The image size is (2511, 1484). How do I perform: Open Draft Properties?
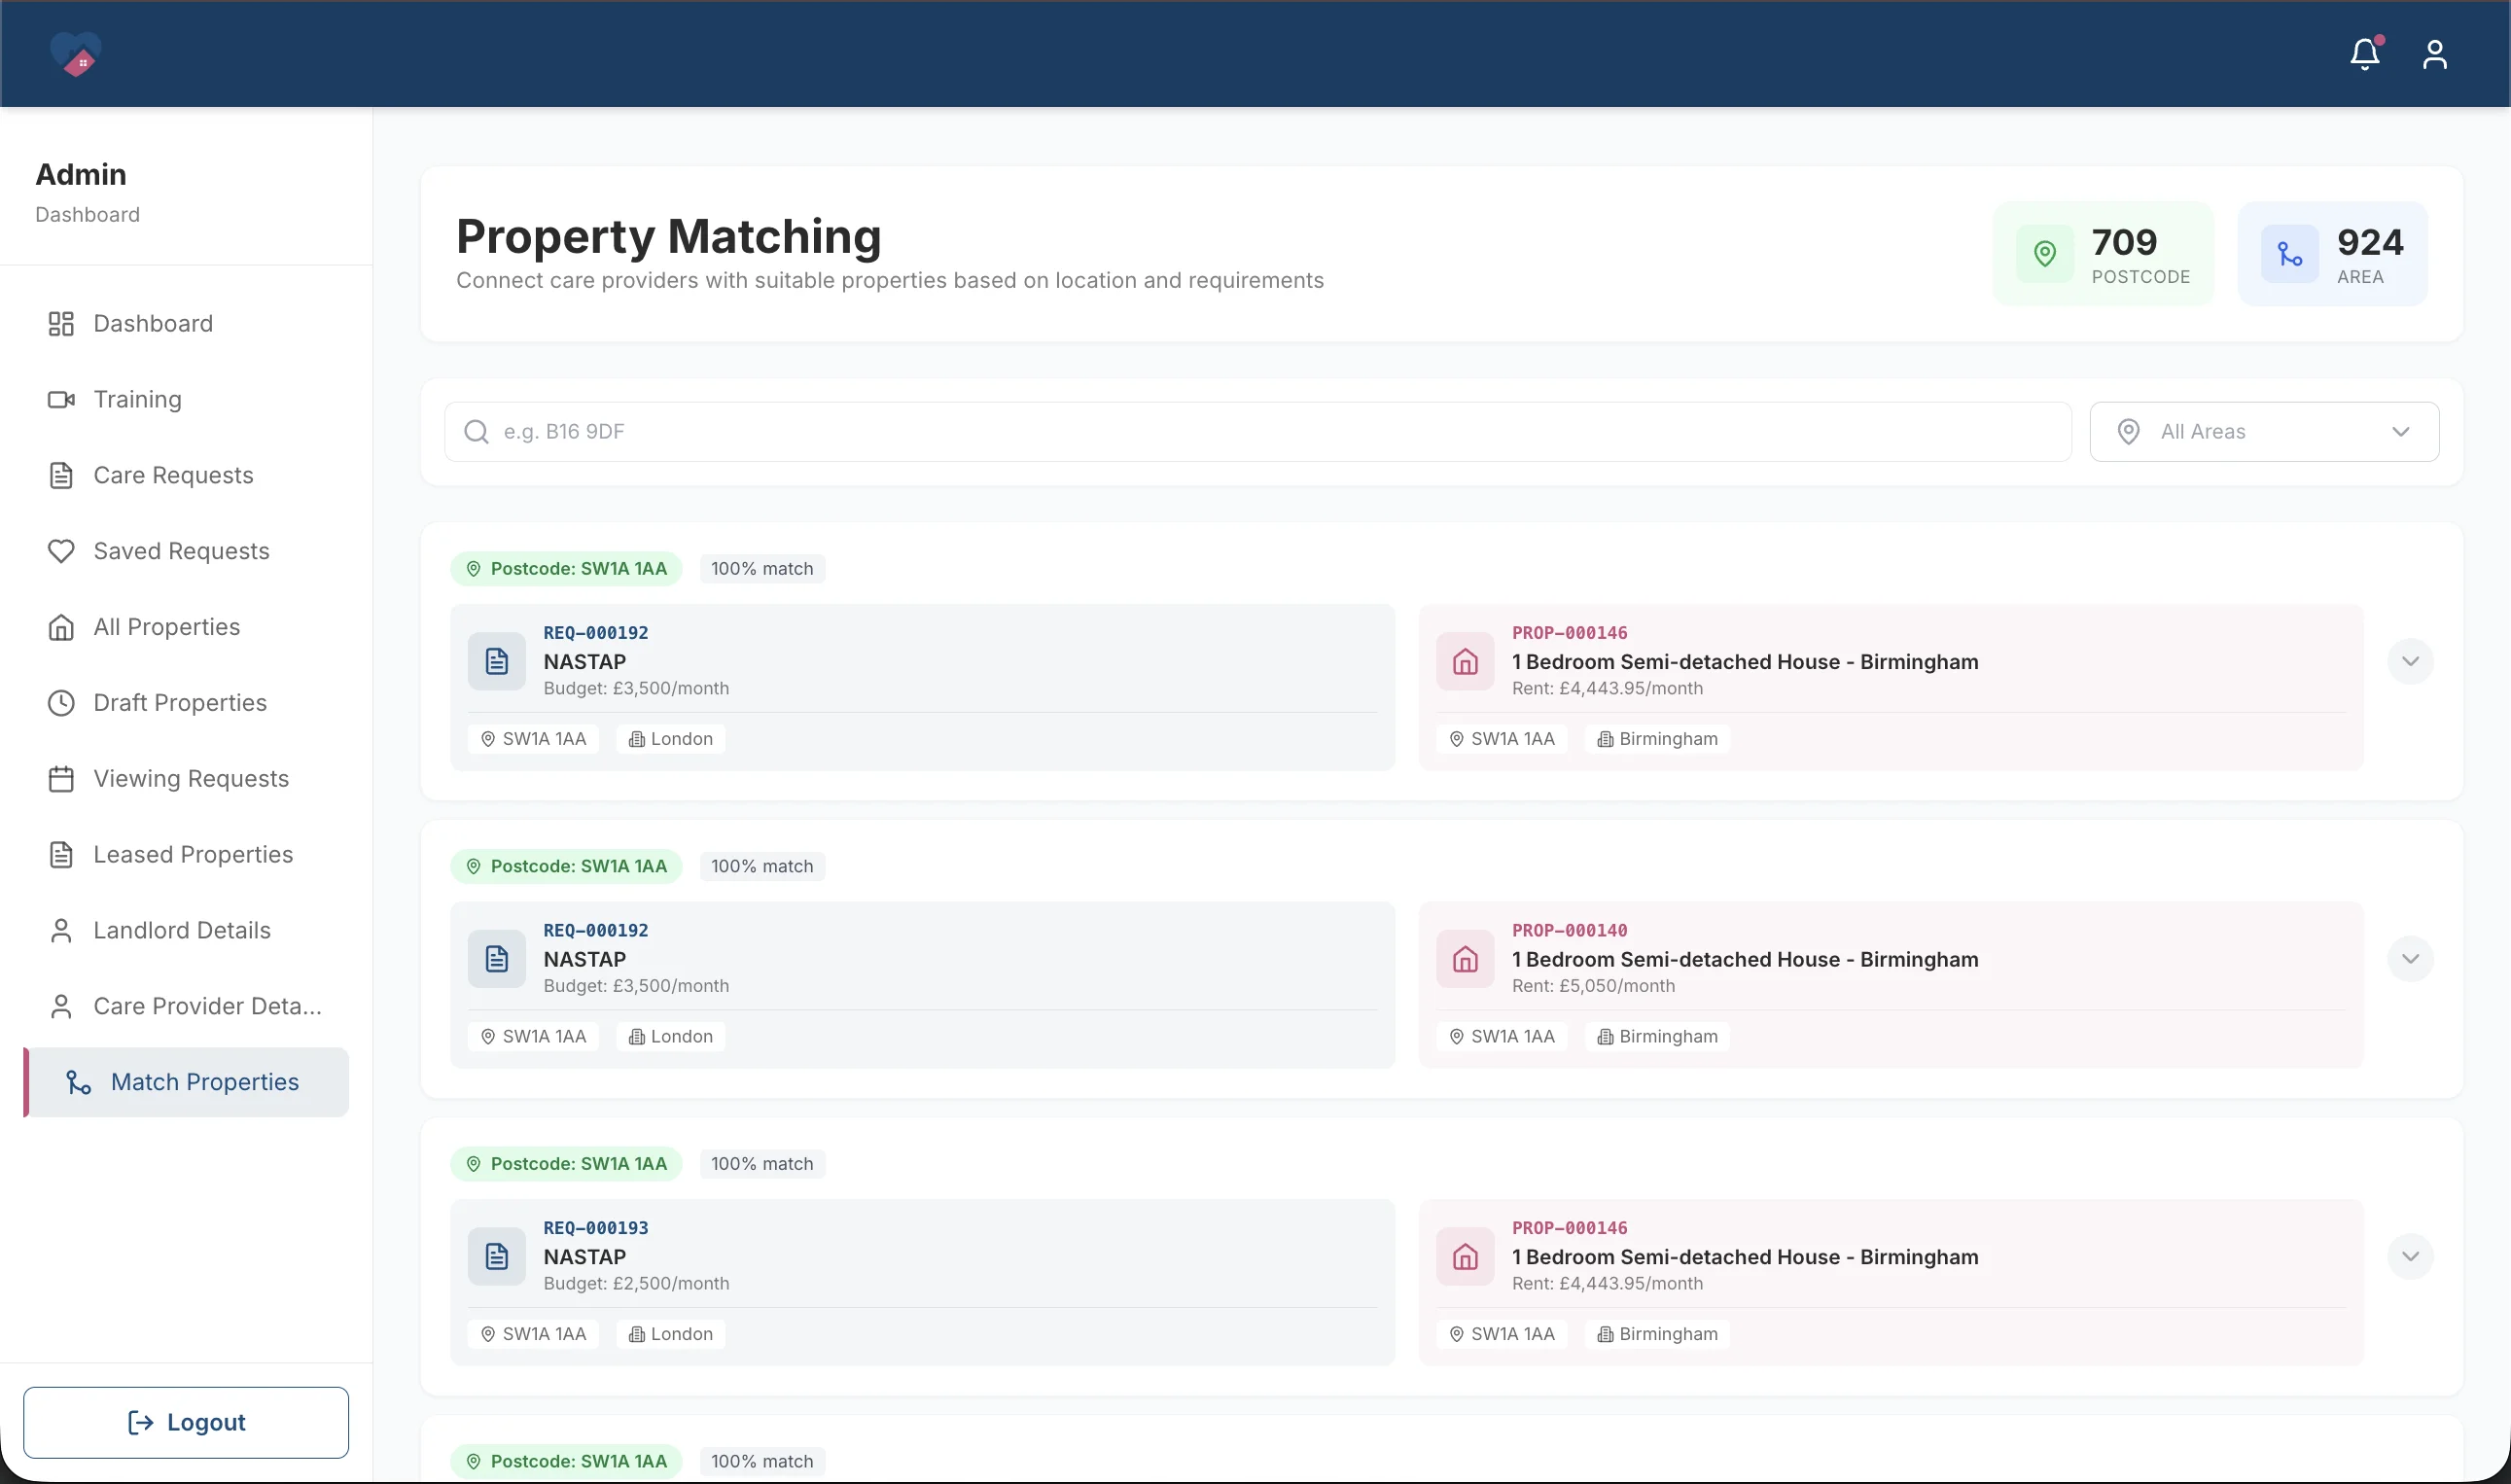coord(186,703)
